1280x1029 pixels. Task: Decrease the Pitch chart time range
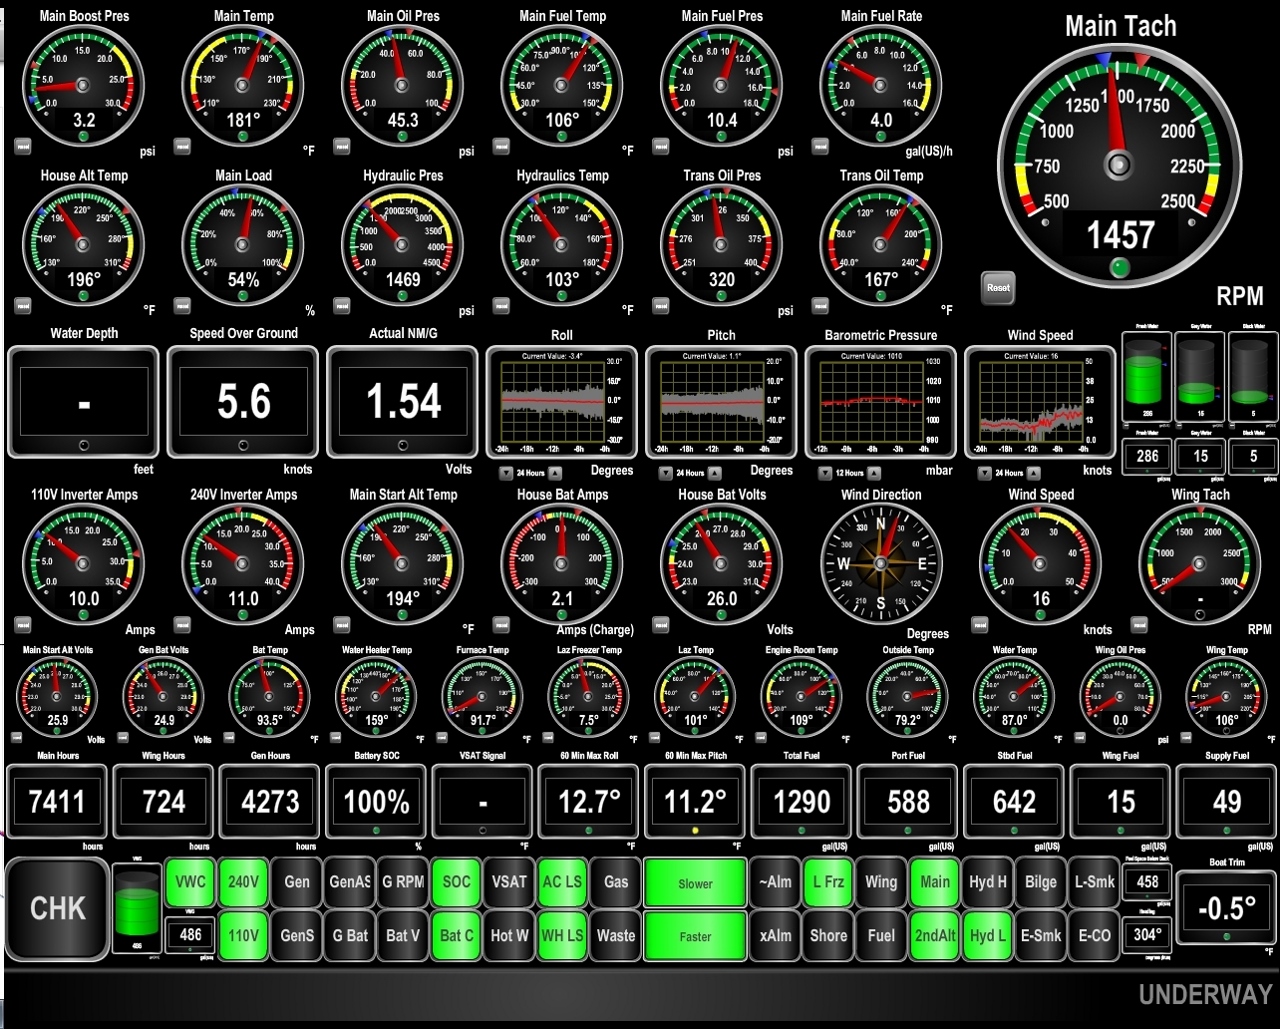click(666, 473)
